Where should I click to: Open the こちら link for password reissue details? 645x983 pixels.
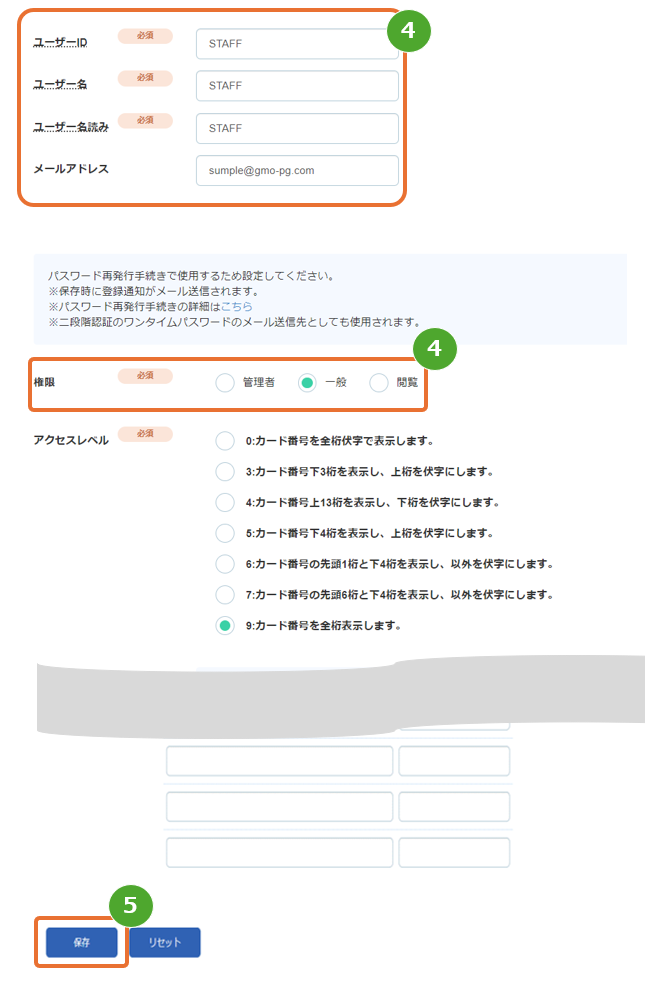click(x=236, y=307)
